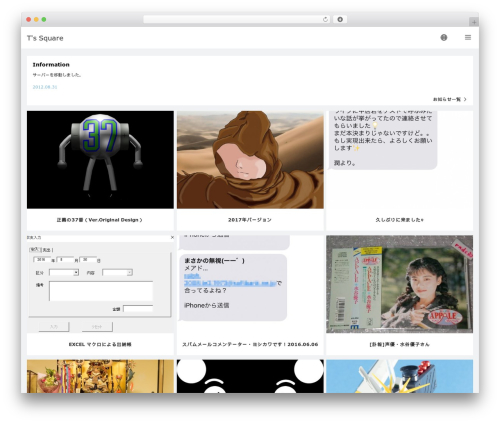Viewport: 500px width, 423px height.
Task: Open the お知らせ一覧 link
Action: 449,99
